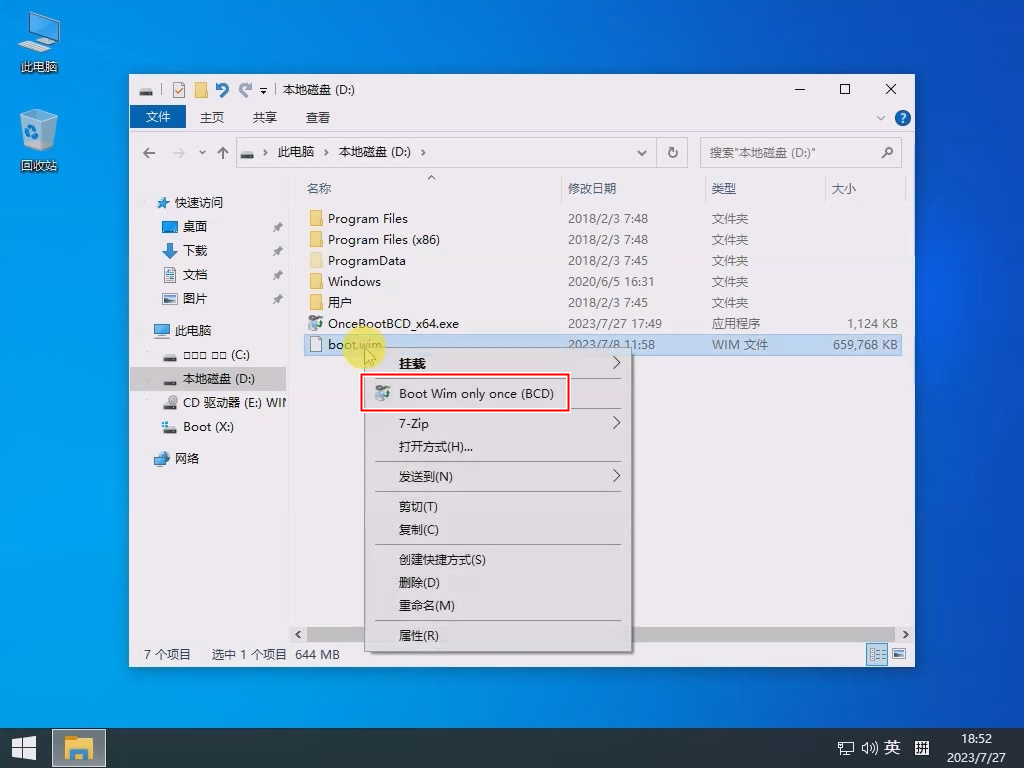Switch to the 共享 ribbon tab
The width and height of the screenshot is (1024, 768).
(x=264, y=118)
